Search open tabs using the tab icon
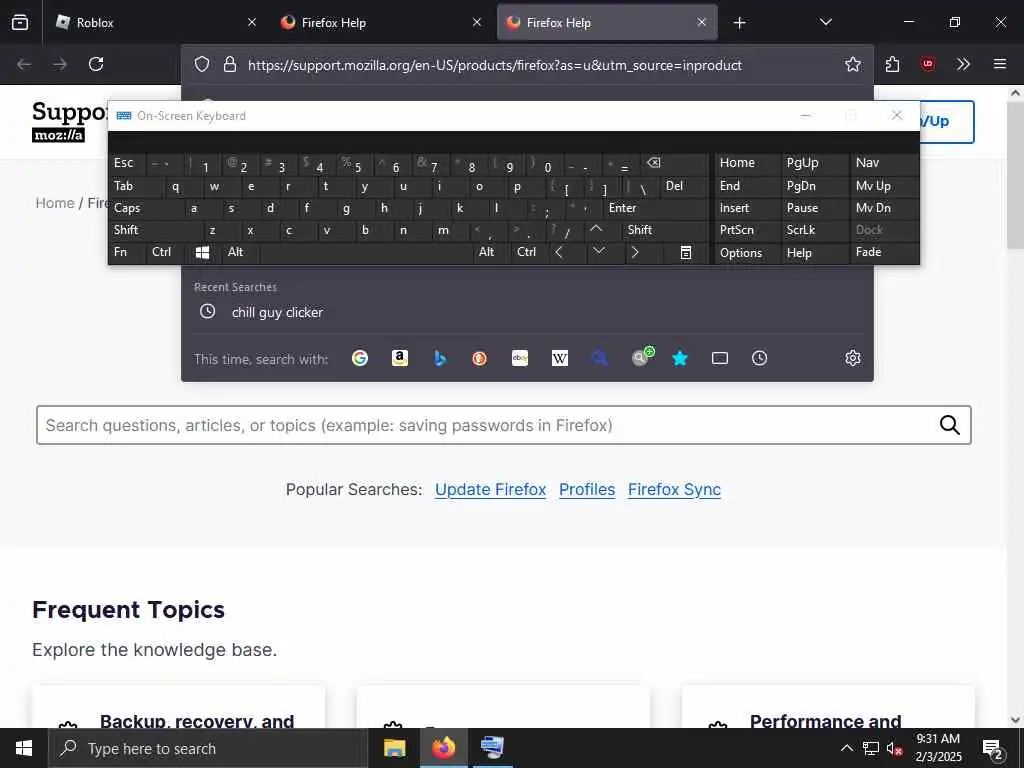The height and width of the screenshot is (768, 1024). (x=720, y=358)
